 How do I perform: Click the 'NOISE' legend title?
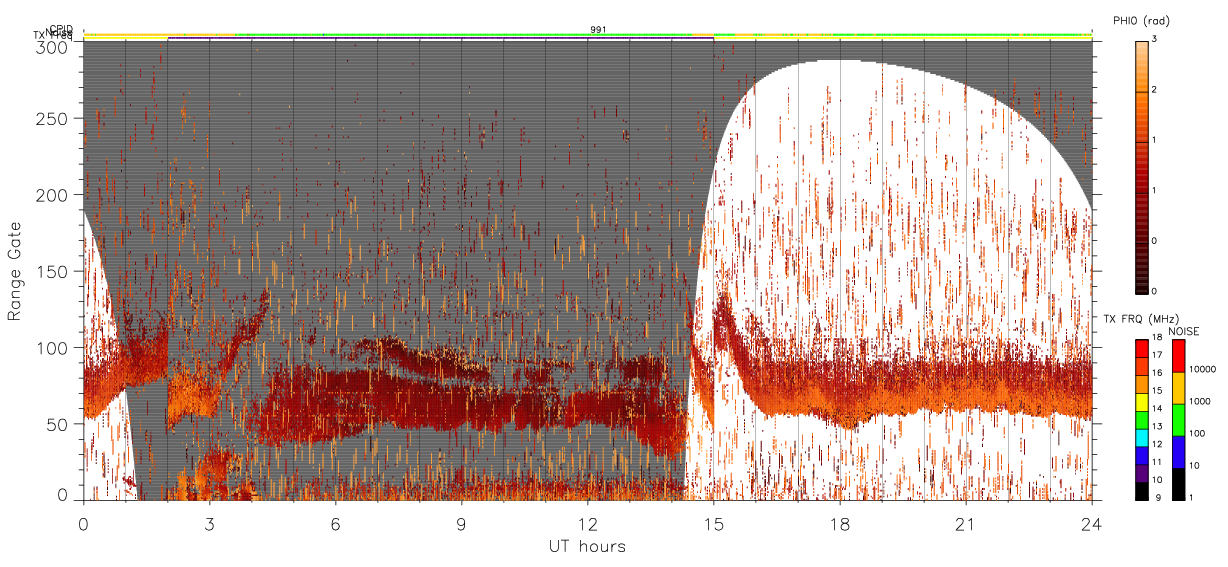(1185, 330)
